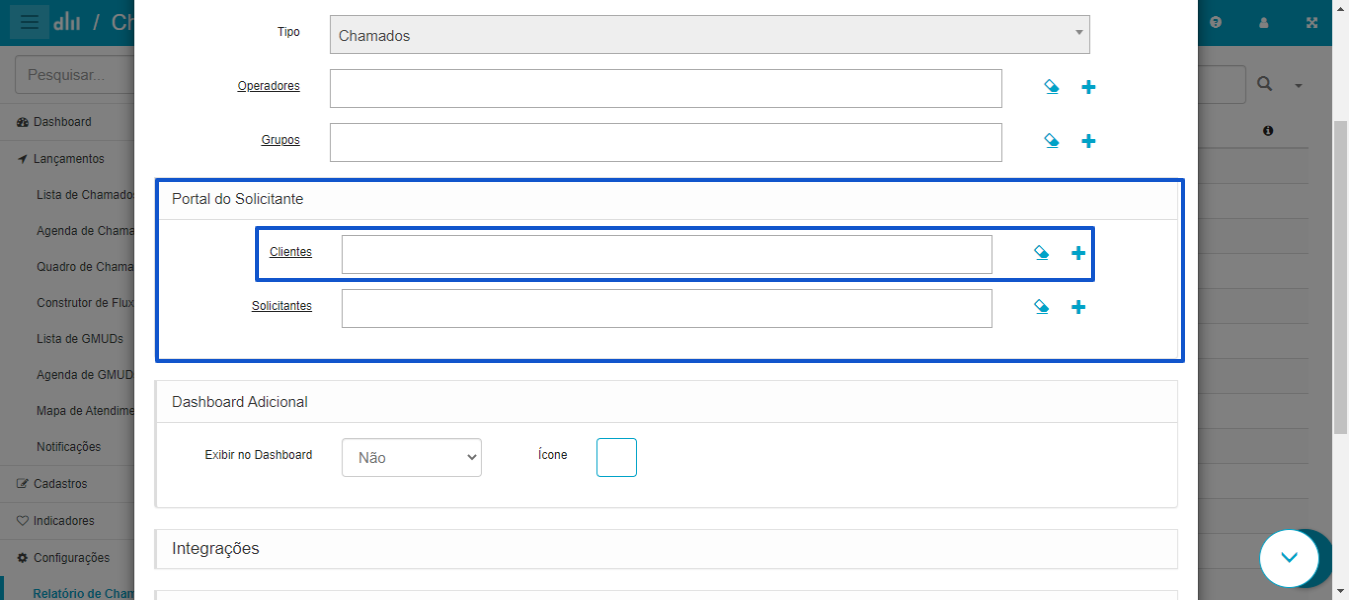
Task: Add an operator with Operadores plus icon
Action: tap(1089, 87)
